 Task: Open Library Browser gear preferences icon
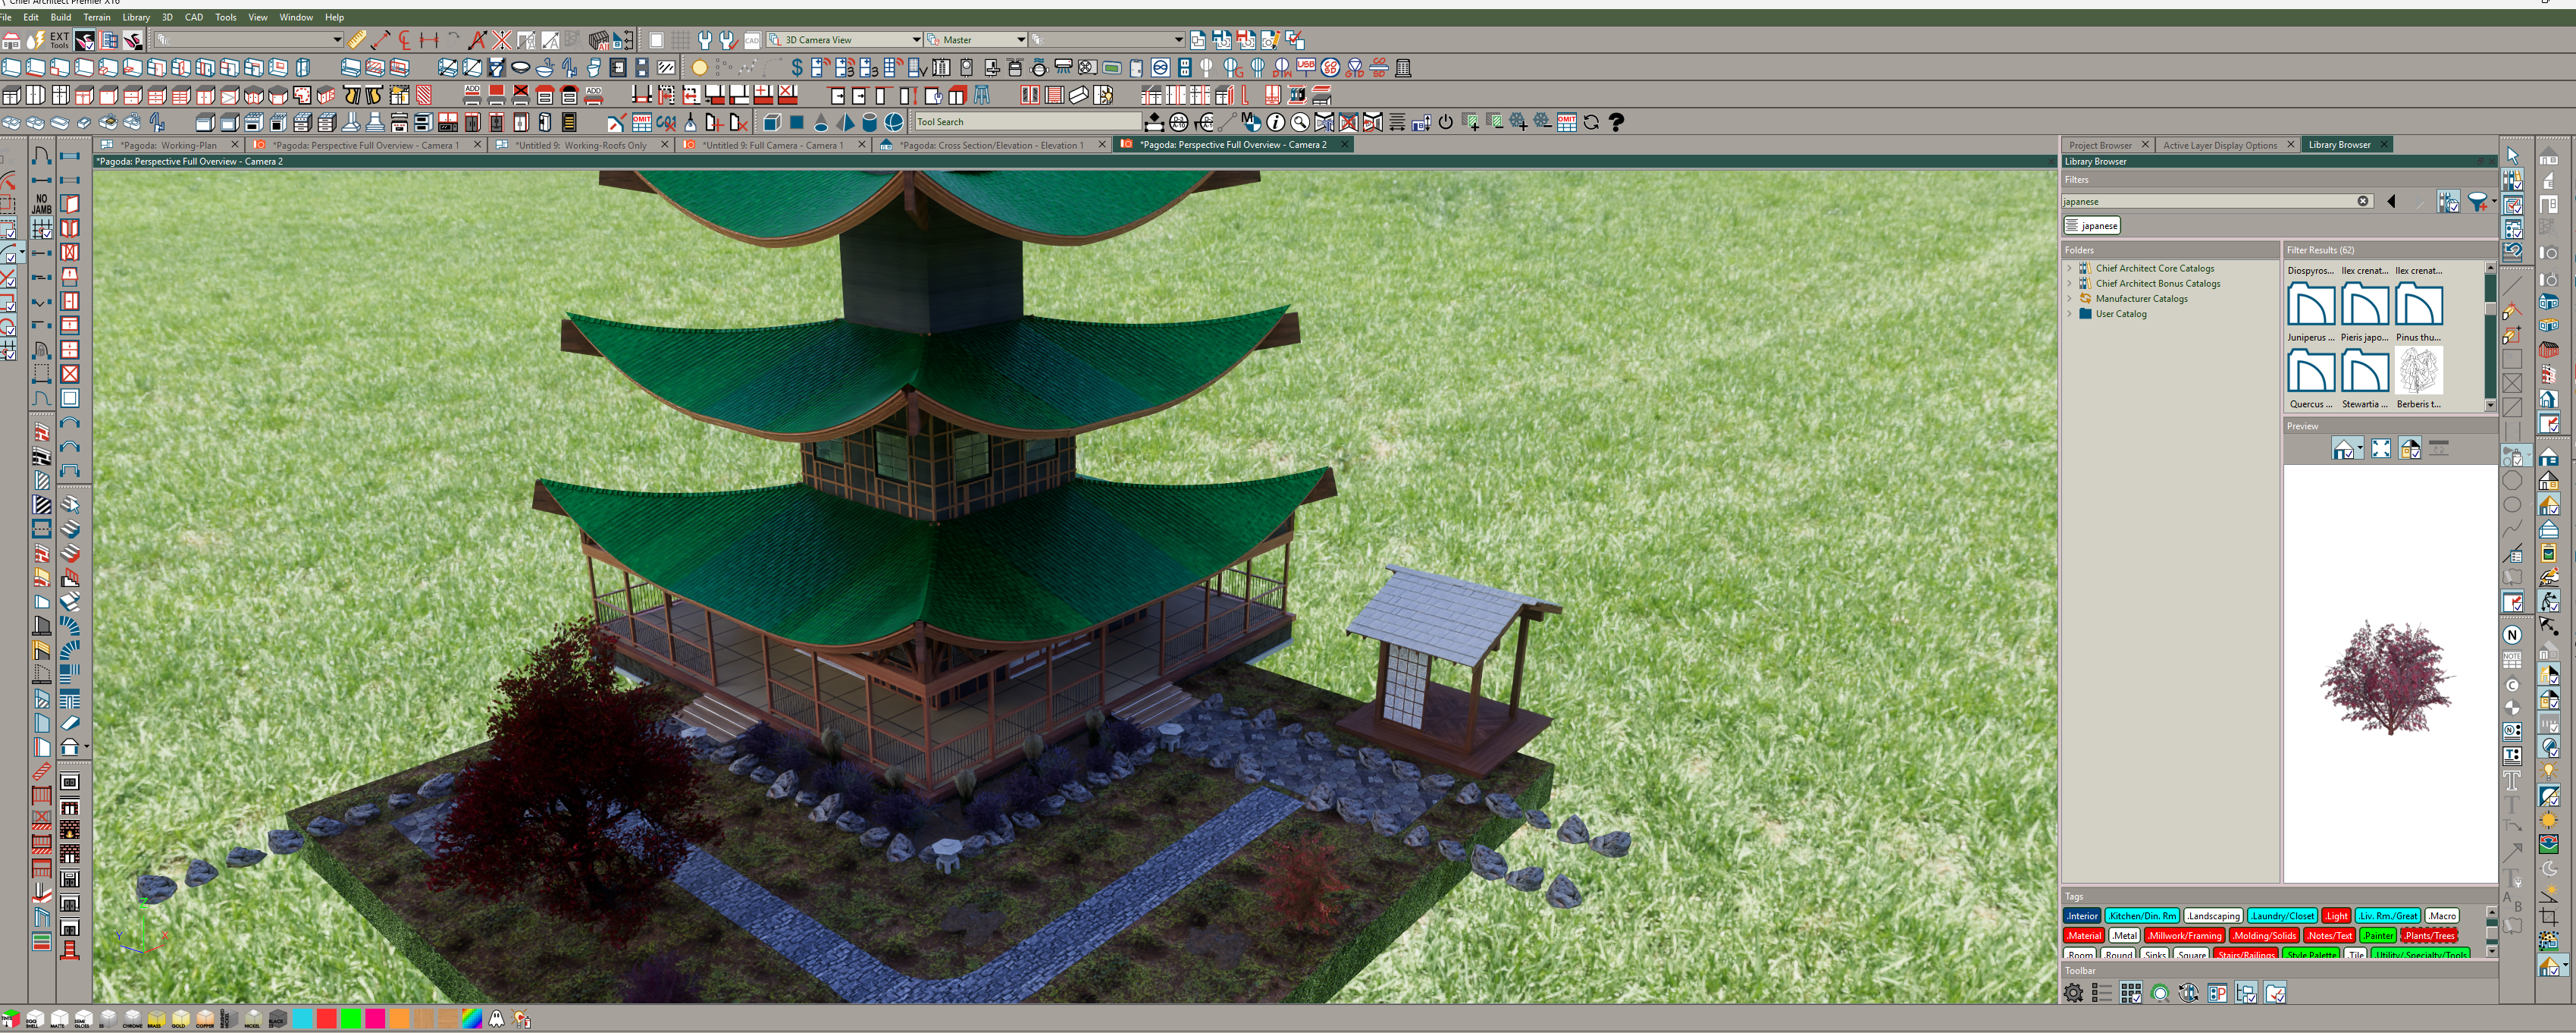coord(2073,993)
